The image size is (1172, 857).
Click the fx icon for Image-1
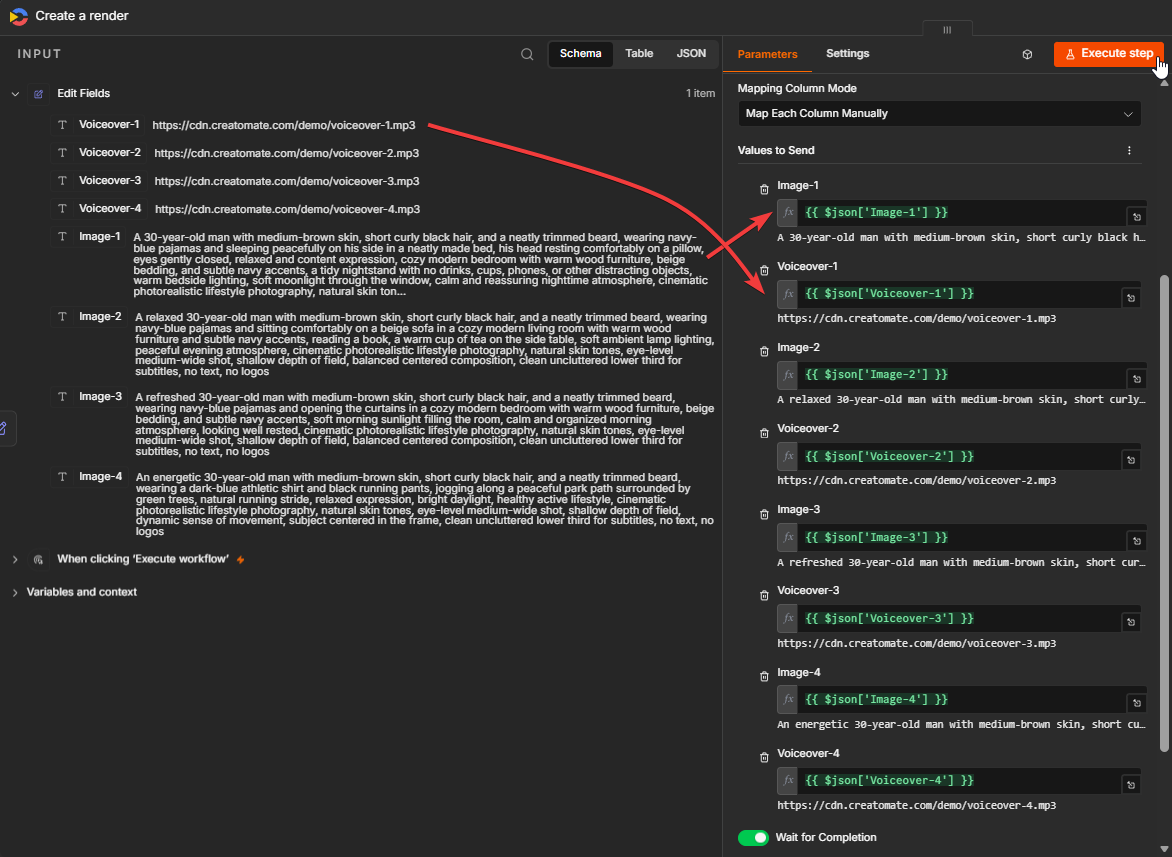coord(788,213)
